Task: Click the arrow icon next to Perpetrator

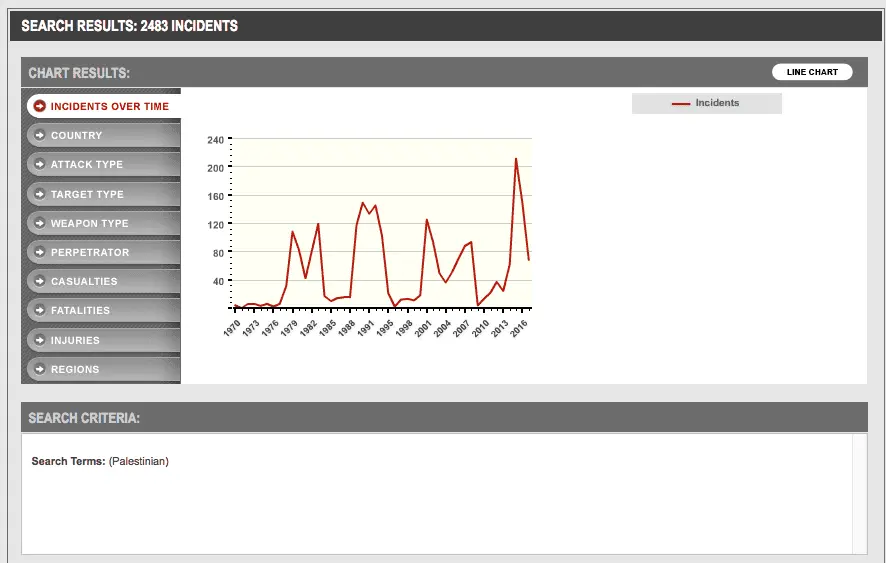Action: 38,252
